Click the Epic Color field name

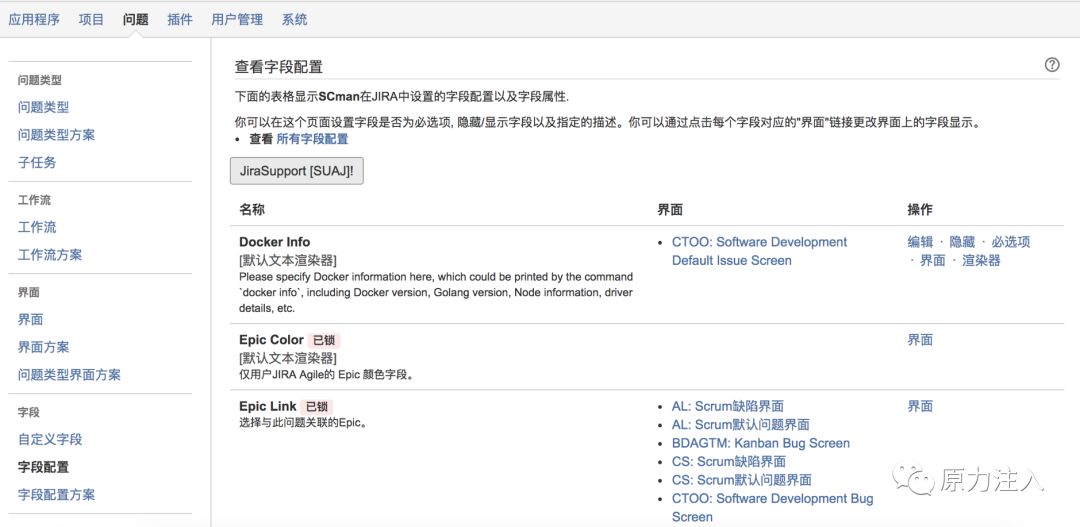click(271, 340)
